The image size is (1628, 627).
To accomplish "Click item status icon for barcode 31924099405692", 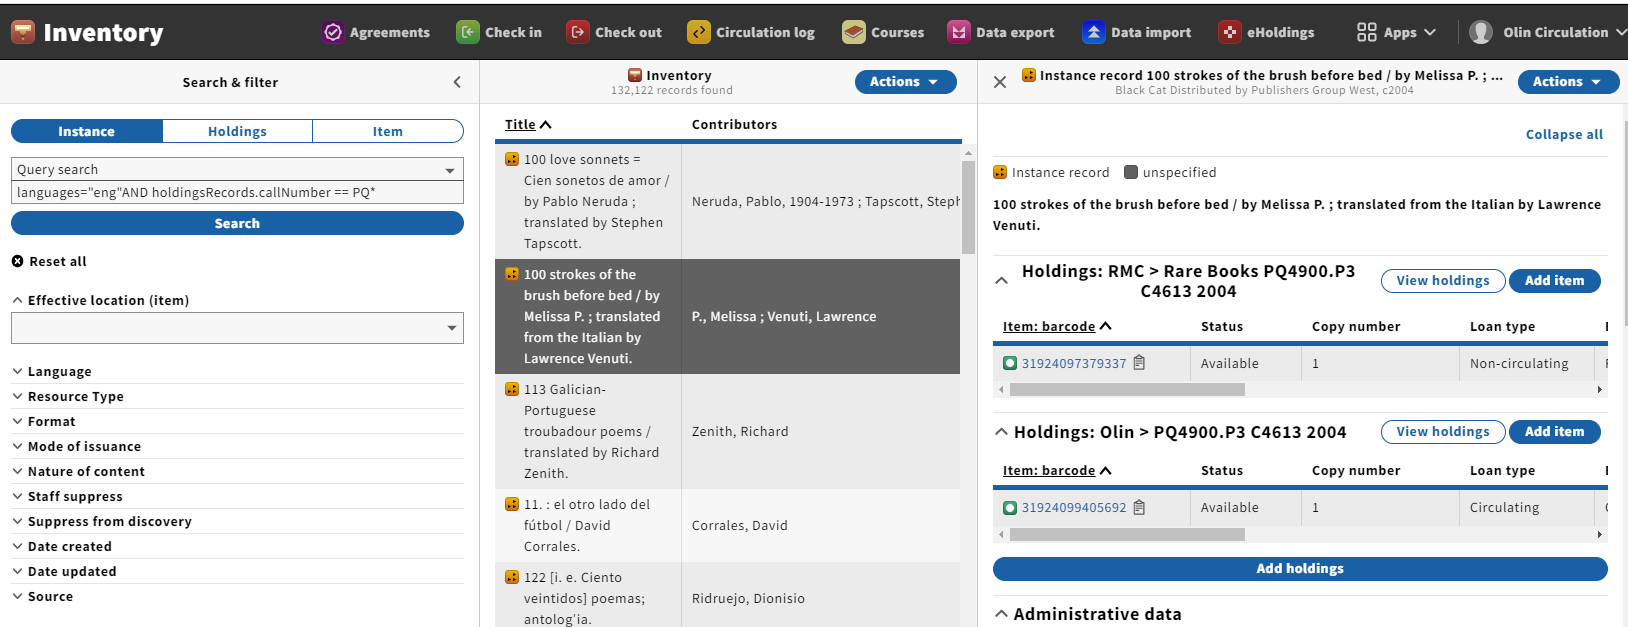I will click(x=1010, y=507).
